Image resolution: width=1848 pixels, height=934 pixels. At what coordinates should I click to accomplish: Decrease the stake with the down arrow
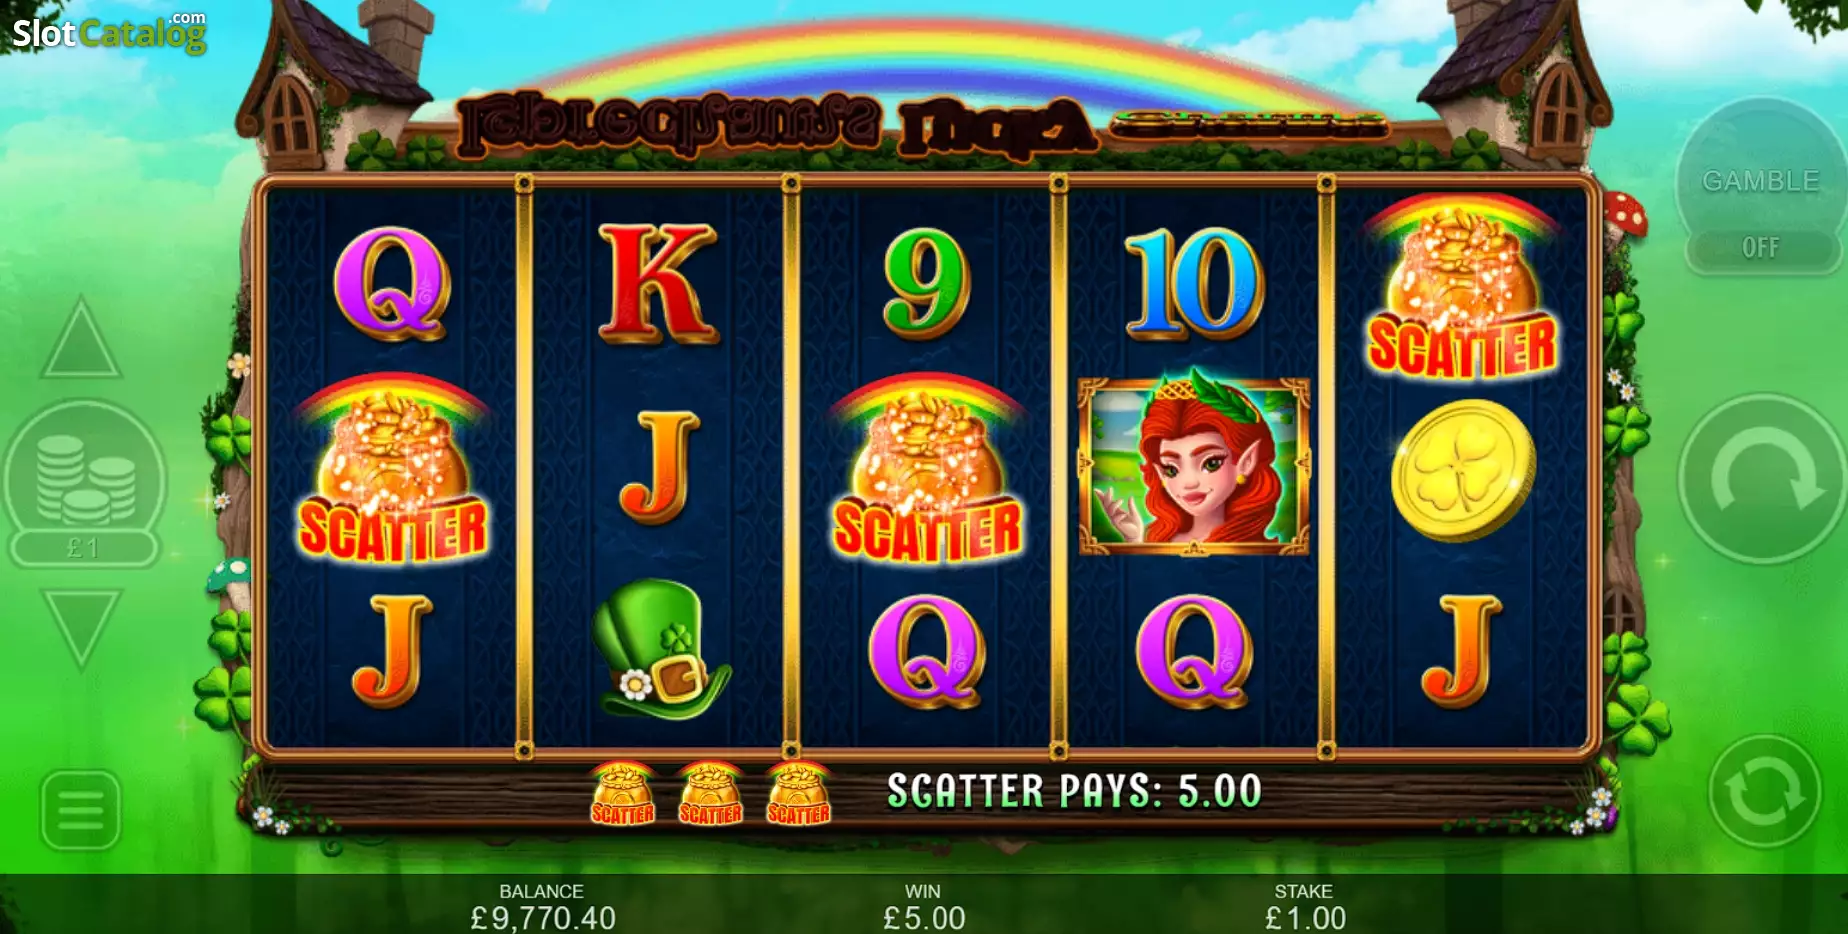pos(81,627)
